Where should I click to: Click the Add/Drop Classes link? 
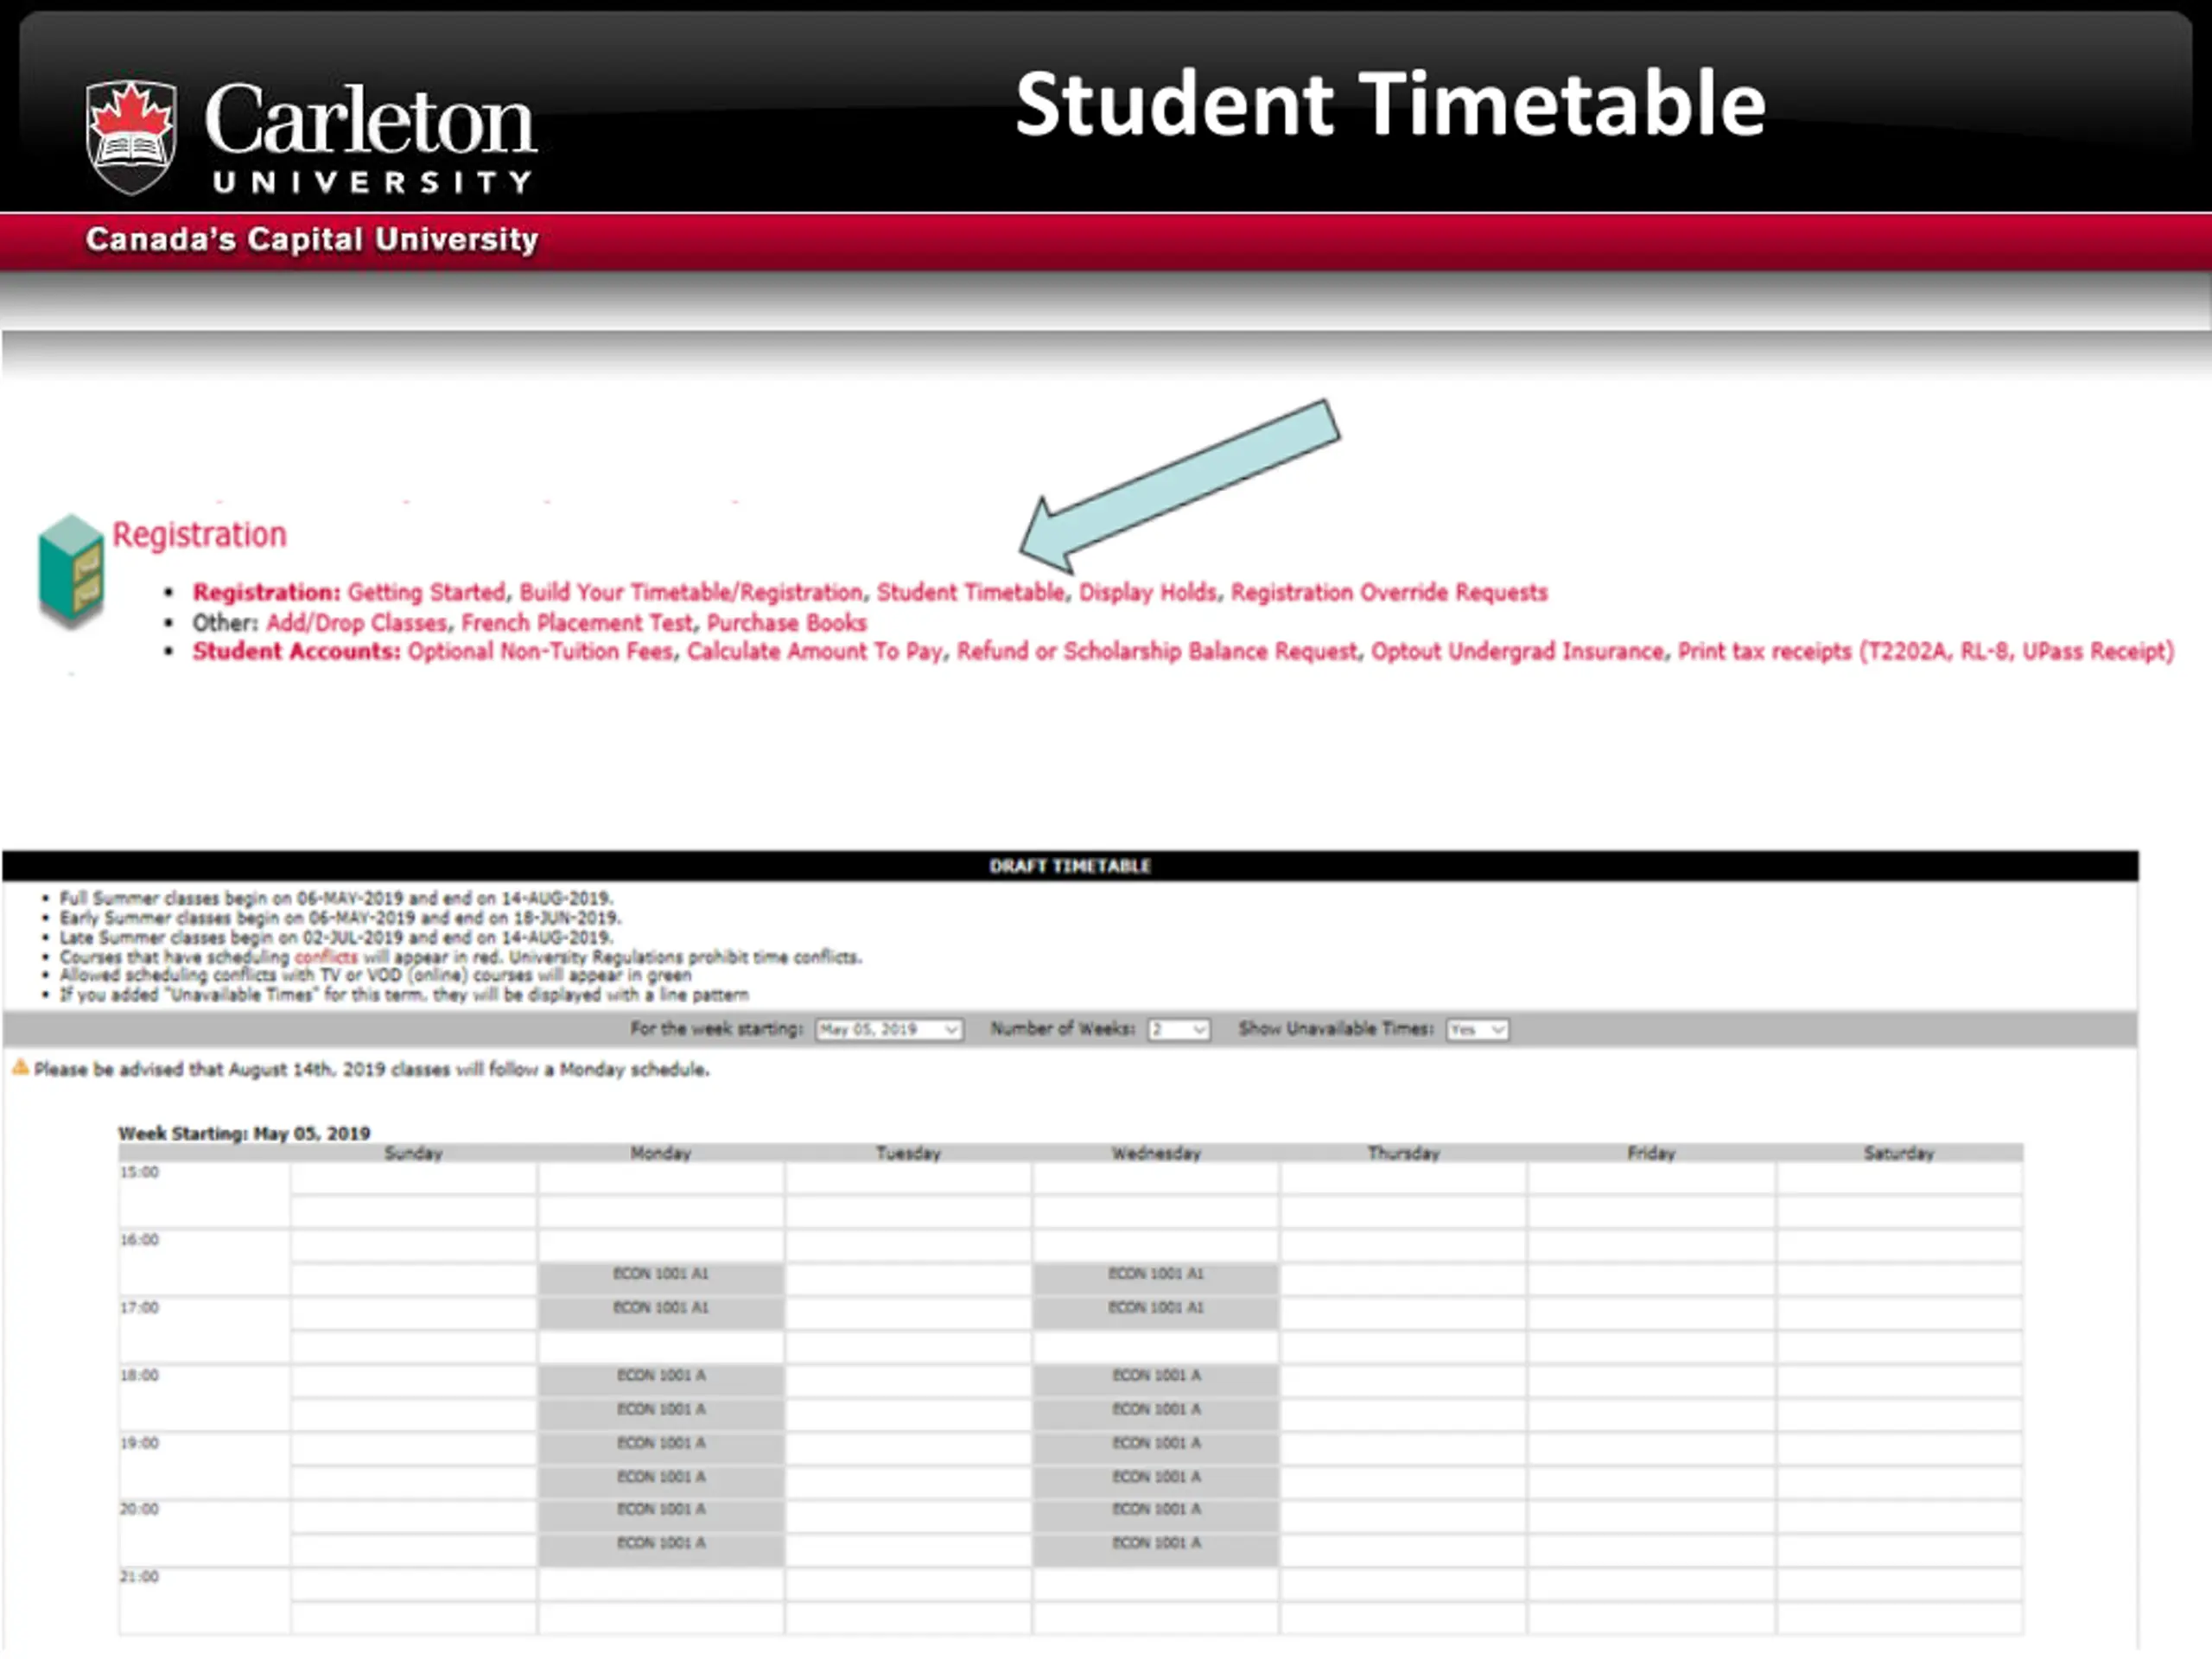pyautogui.click(x=356, y=622)
